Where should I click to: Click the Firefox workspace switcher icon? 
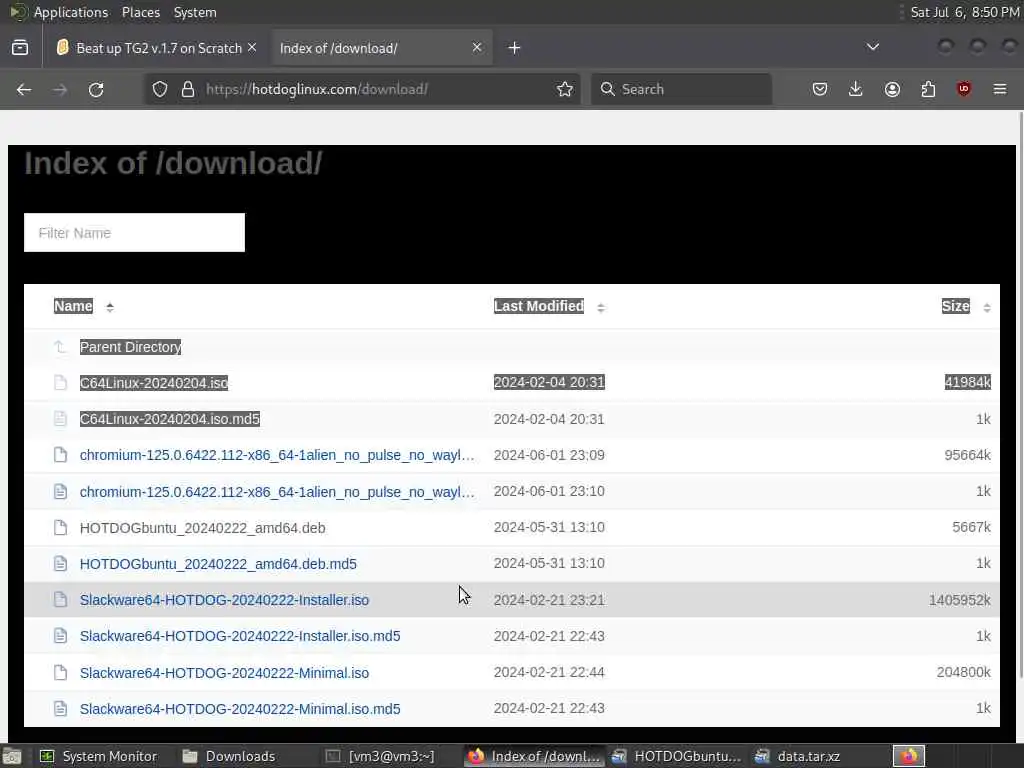point(909,756)
